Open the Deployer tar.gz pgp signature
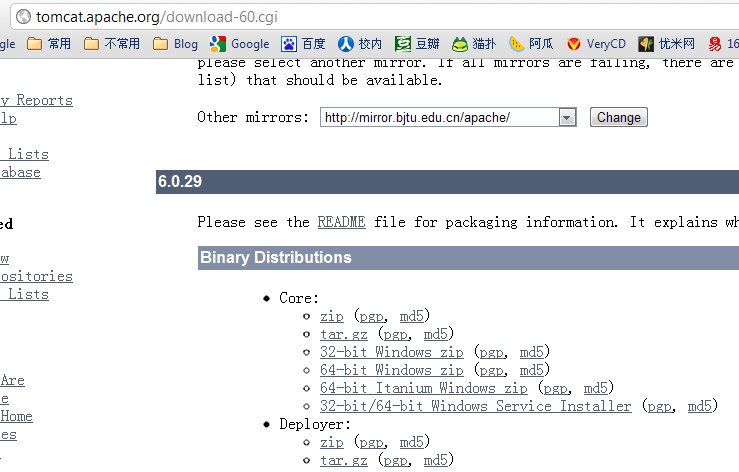The image size is (739, 472). click(397, 460)
